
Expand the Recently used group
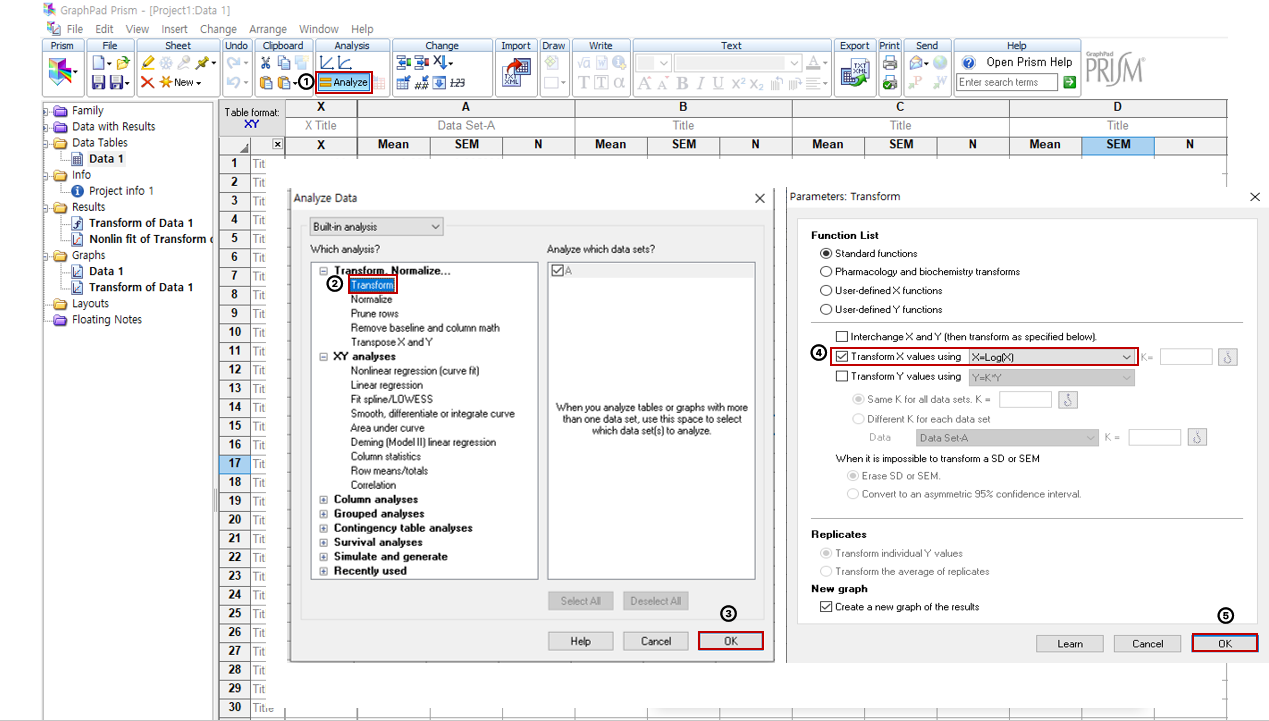324,571
